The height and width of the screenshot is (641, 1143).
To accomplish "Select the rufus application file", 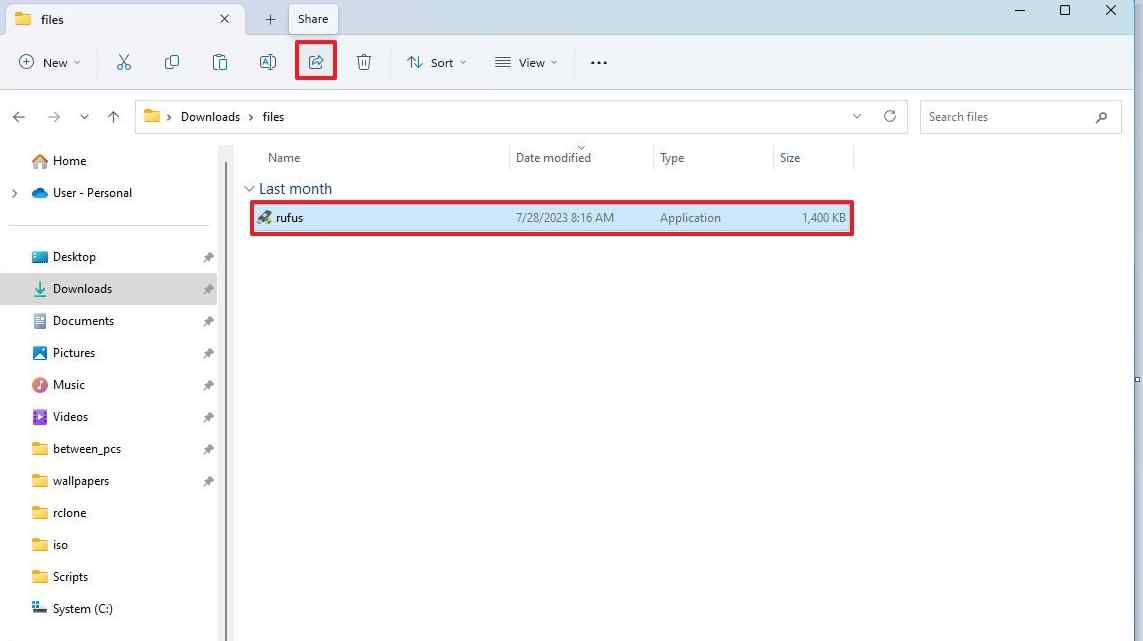I will 289,217.
